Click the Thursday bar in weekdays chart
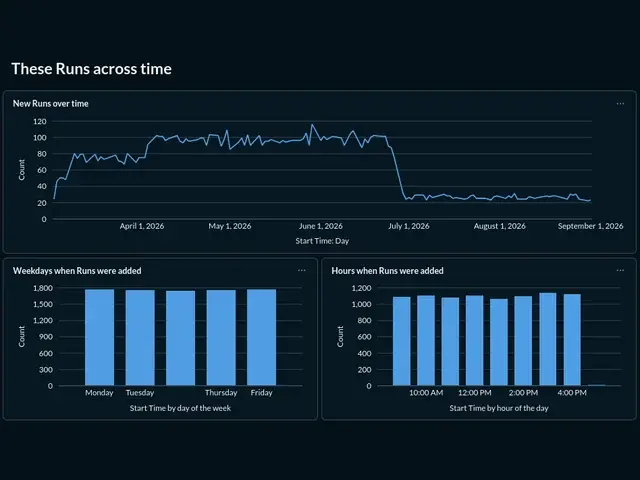640x480 pixels. pos(221,338)
